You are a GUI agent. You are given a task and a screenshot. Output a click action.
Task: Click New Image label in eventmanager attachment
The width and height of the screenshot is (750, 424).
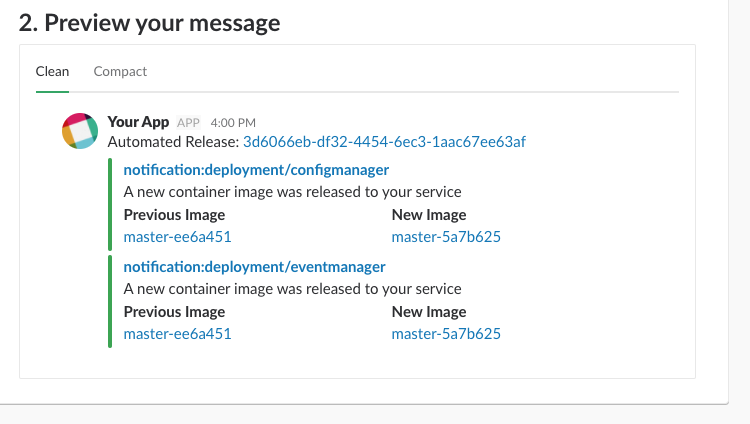pos(429,312)
